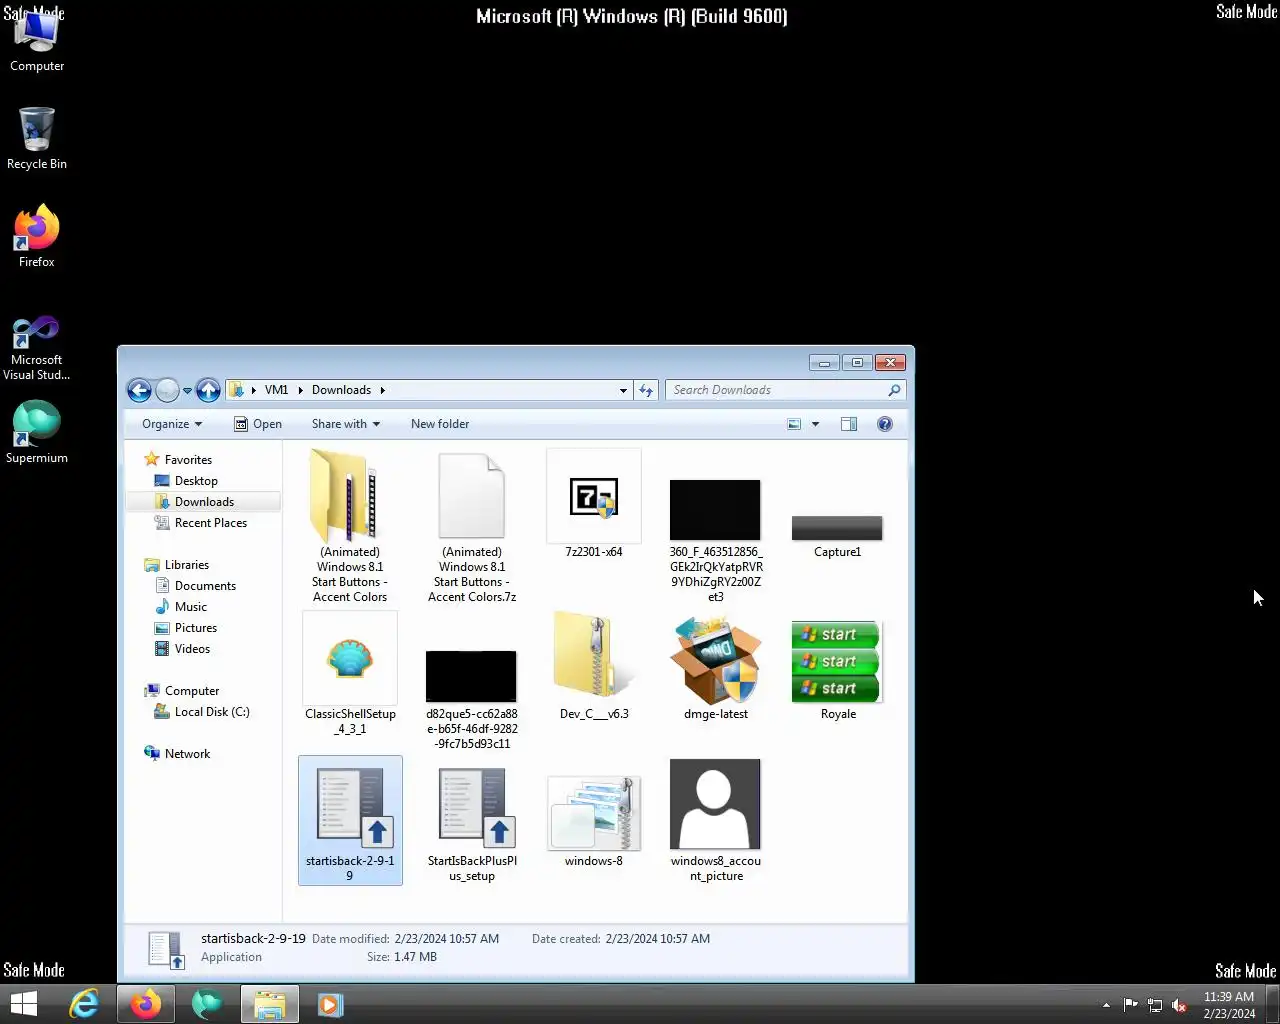Open the Explorer Help button
Image resolution: width=1280 pixels, height=1024 pixels.
pos(885,424)
